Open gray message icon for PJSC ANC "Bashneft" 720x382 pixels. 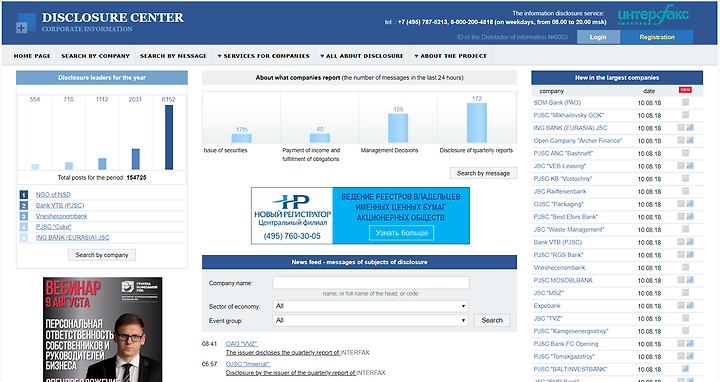tap(686, 153)
